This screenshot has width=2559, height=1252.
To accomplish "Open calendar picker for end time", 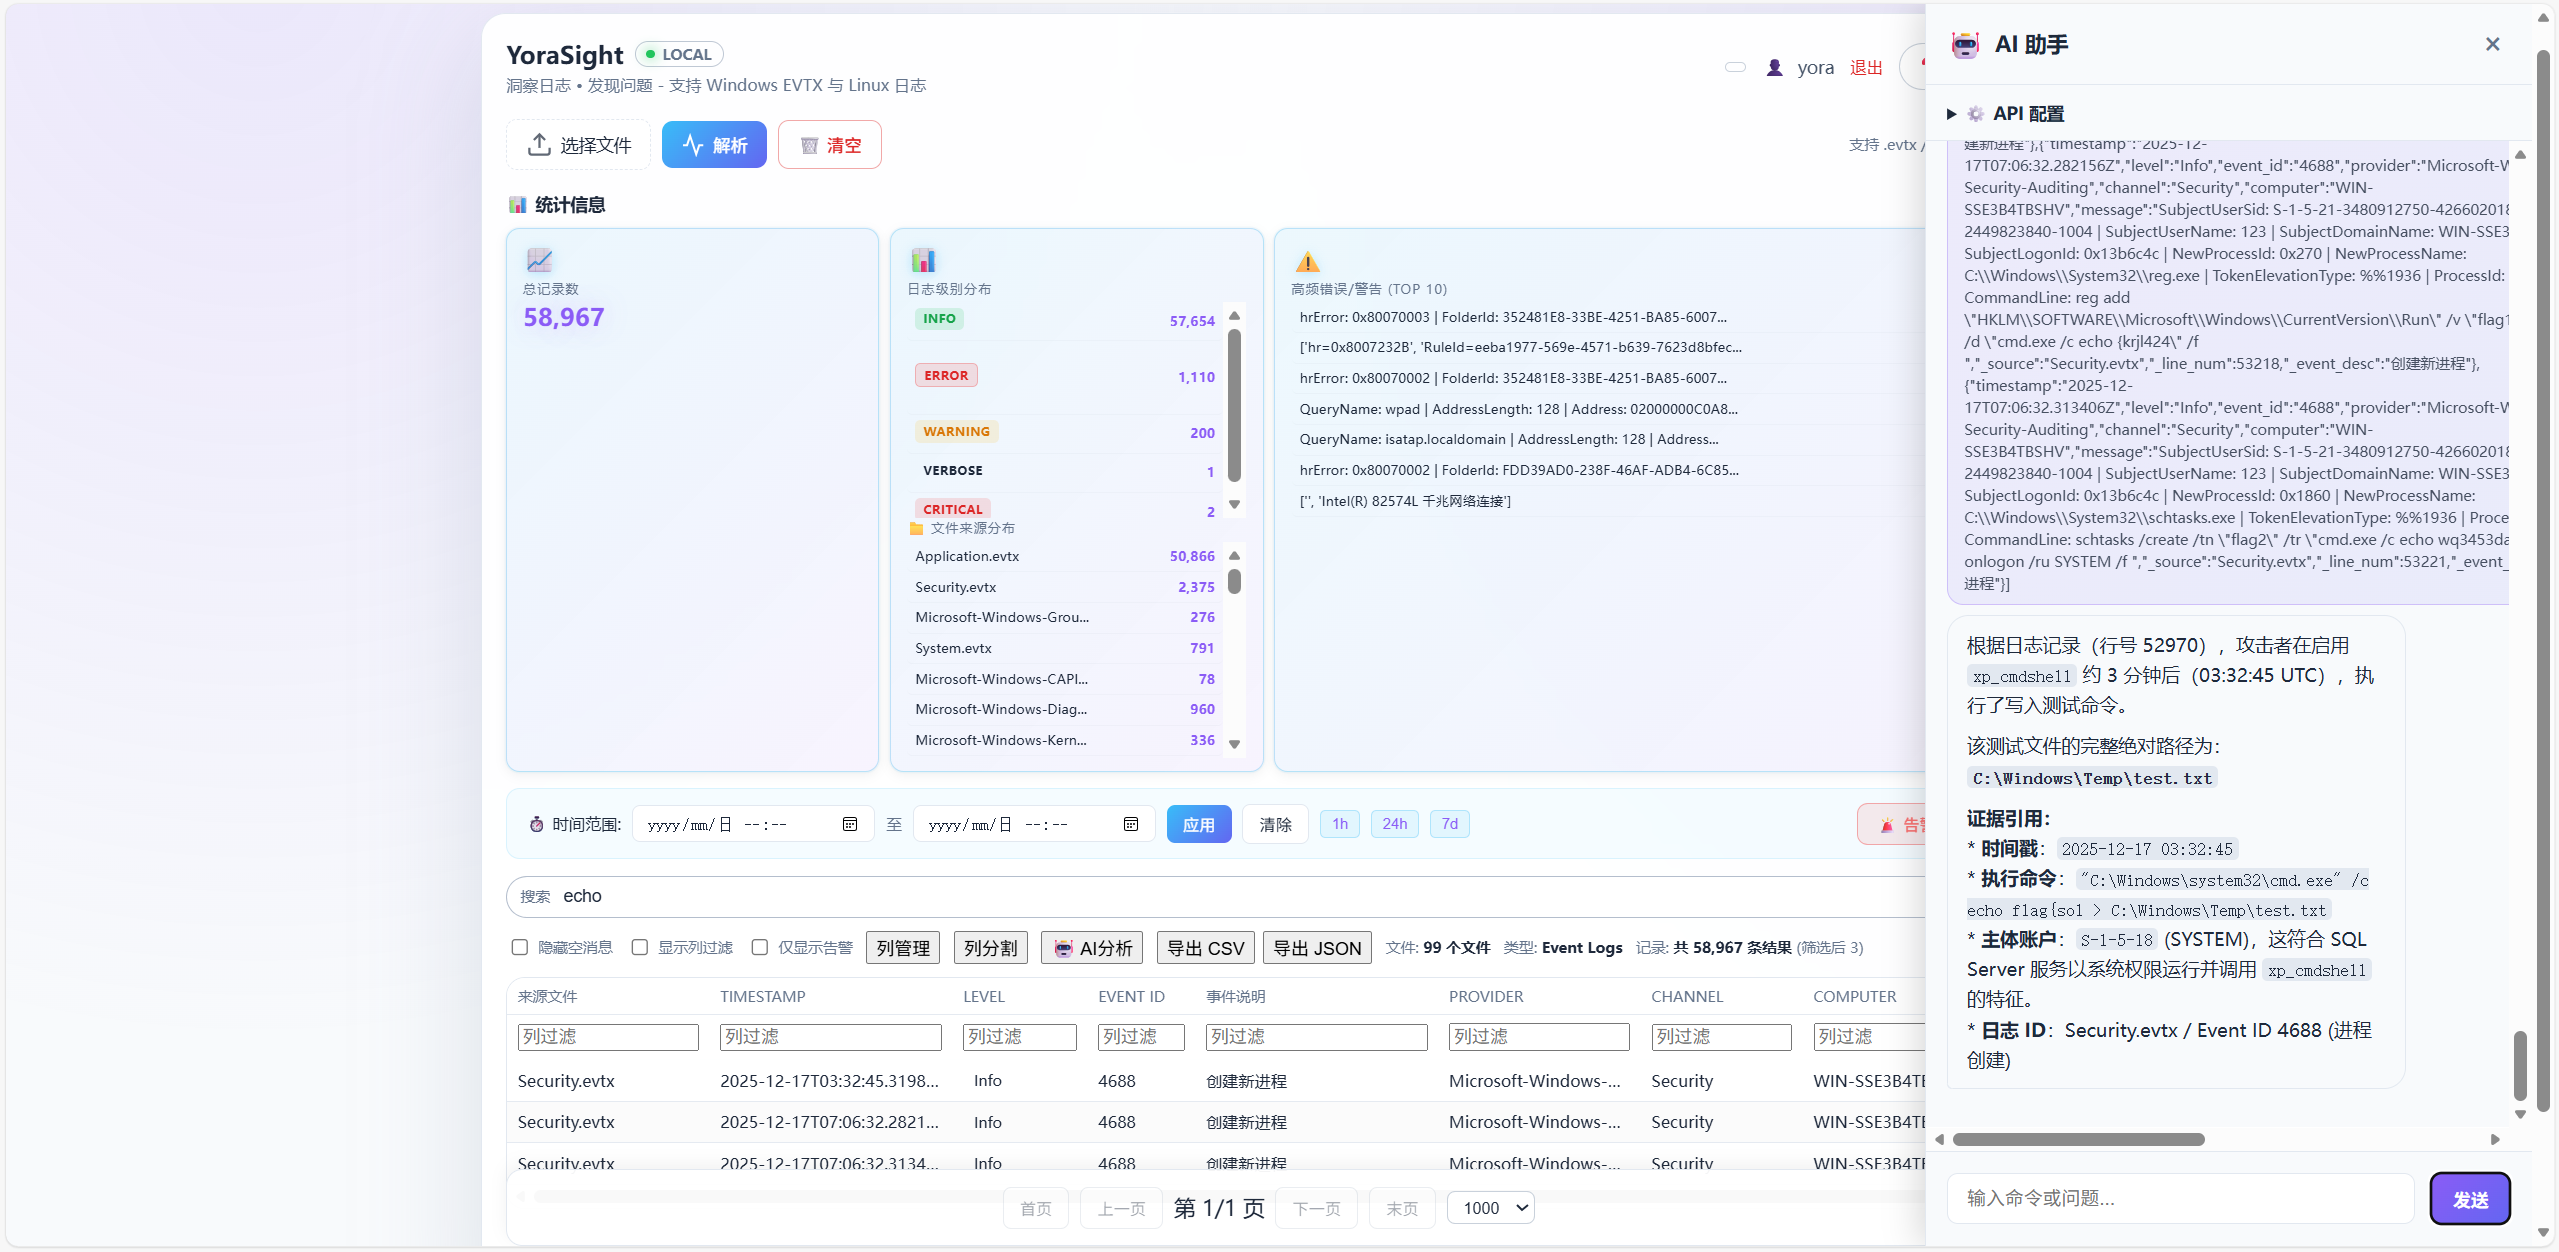I will click(1130, 824).
